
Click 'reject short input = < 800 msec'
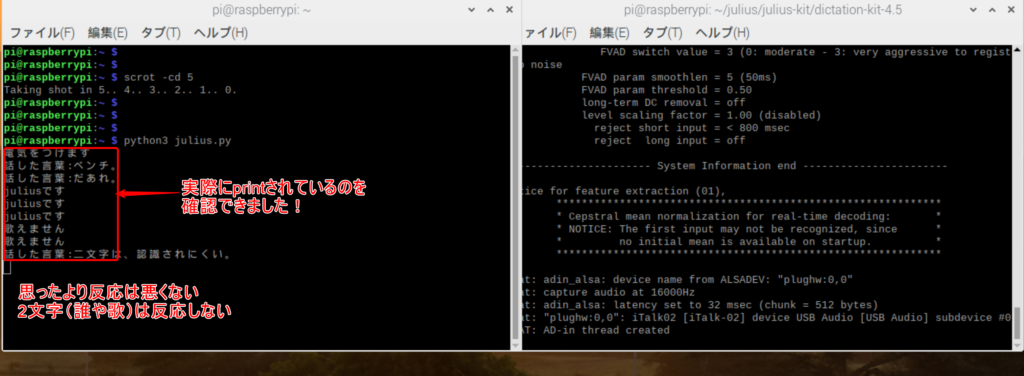tap(692, 128)
